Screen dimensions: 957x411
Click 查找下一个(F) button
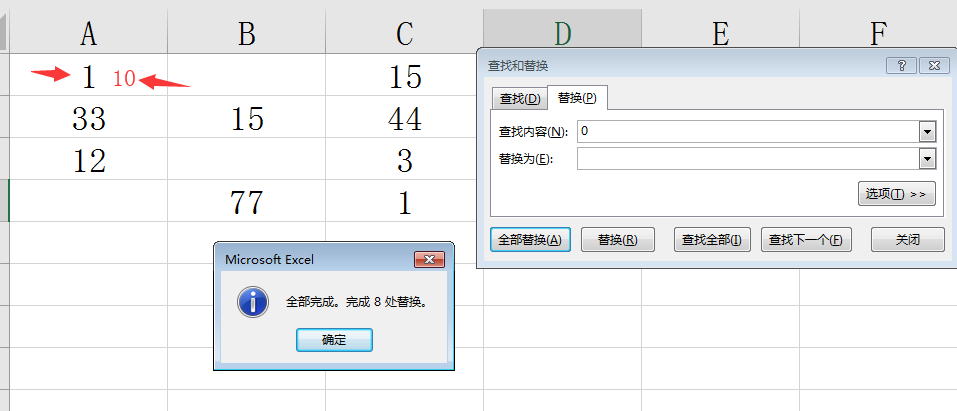(805, 240)
